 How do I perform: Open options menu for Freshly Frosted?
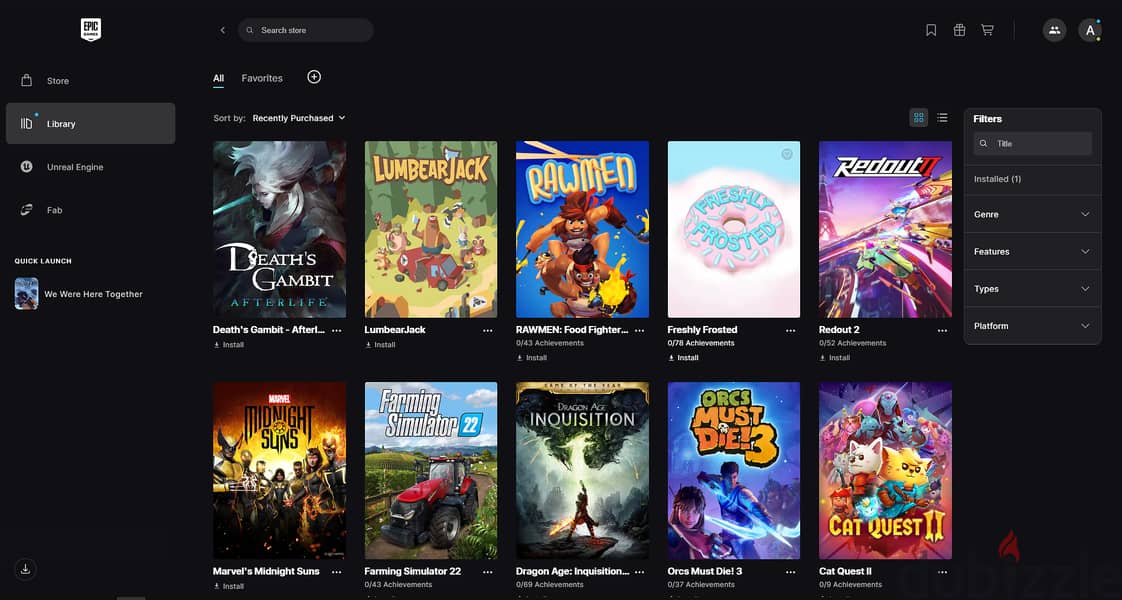[x=791, y=330]
